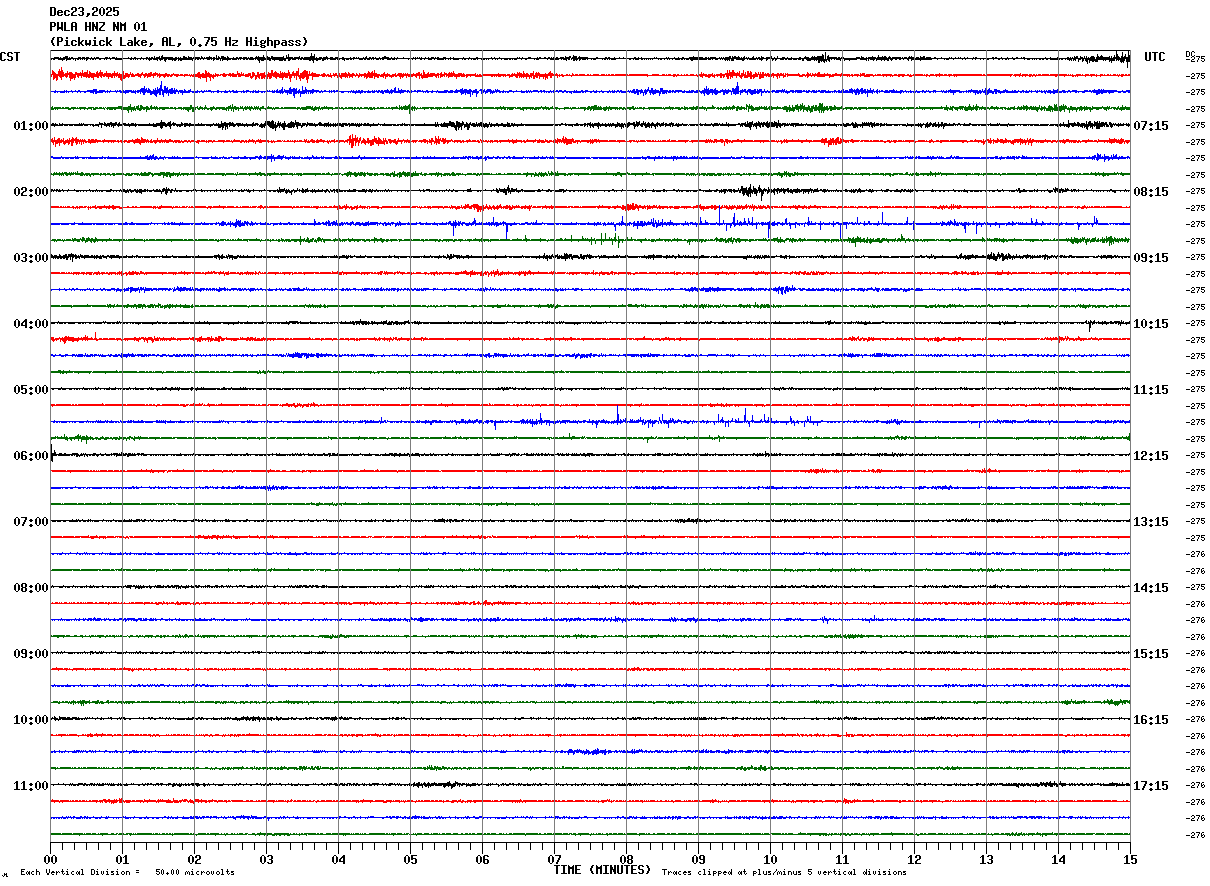Select the "03:00" CST time label
Viewport: 1210px width, 886px height.
click(x=31, y=258)
